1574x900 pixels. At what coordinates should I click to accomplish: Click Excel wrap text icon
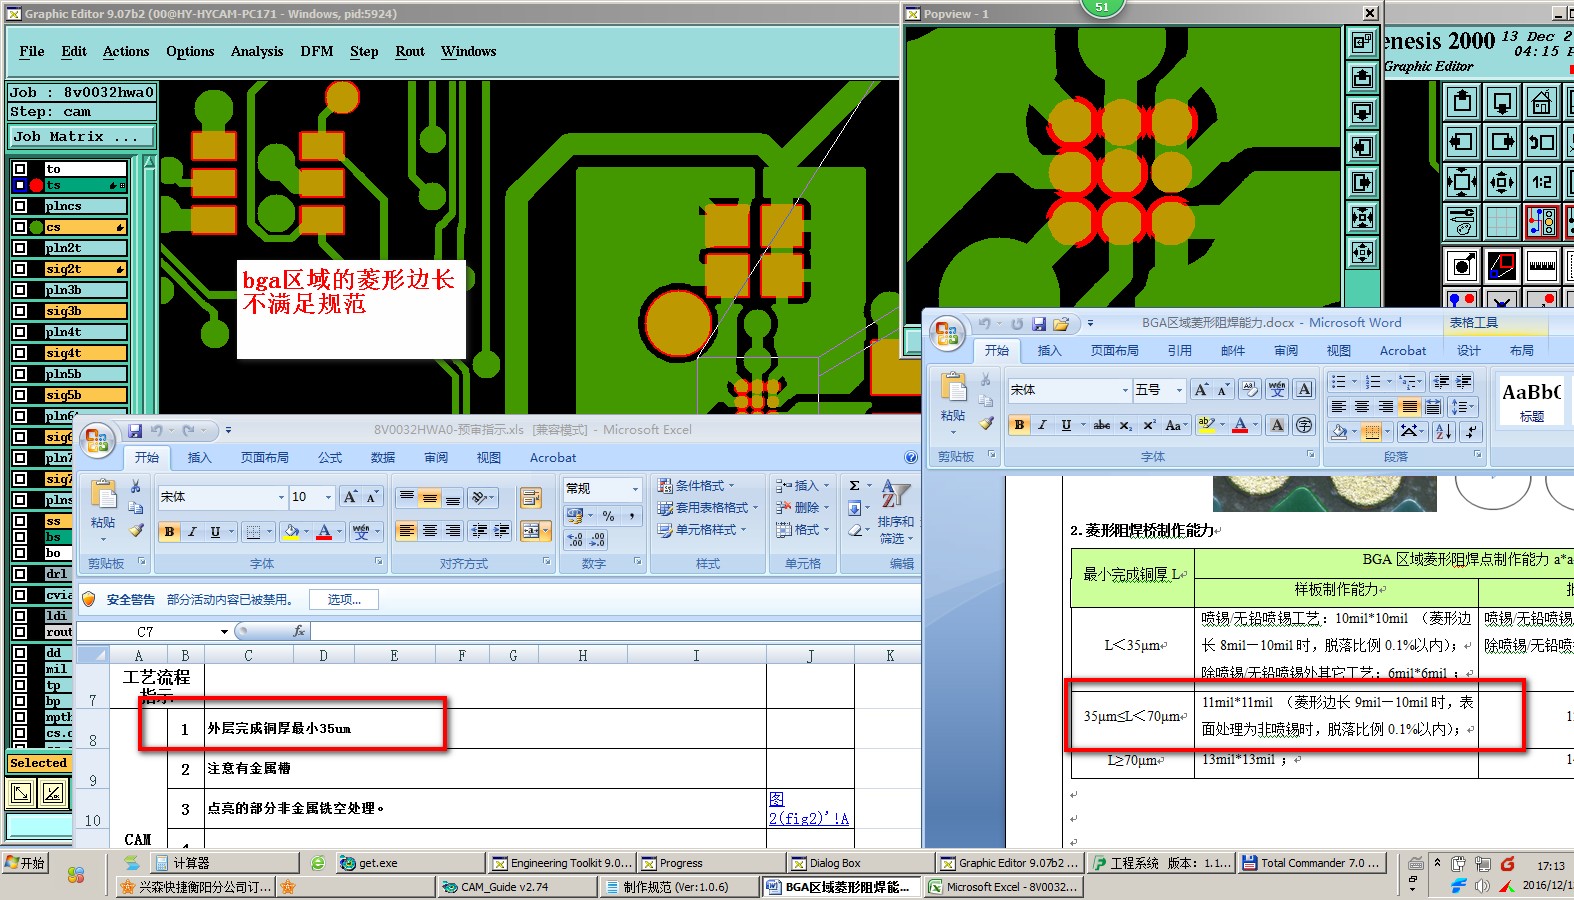pos(530,498)
